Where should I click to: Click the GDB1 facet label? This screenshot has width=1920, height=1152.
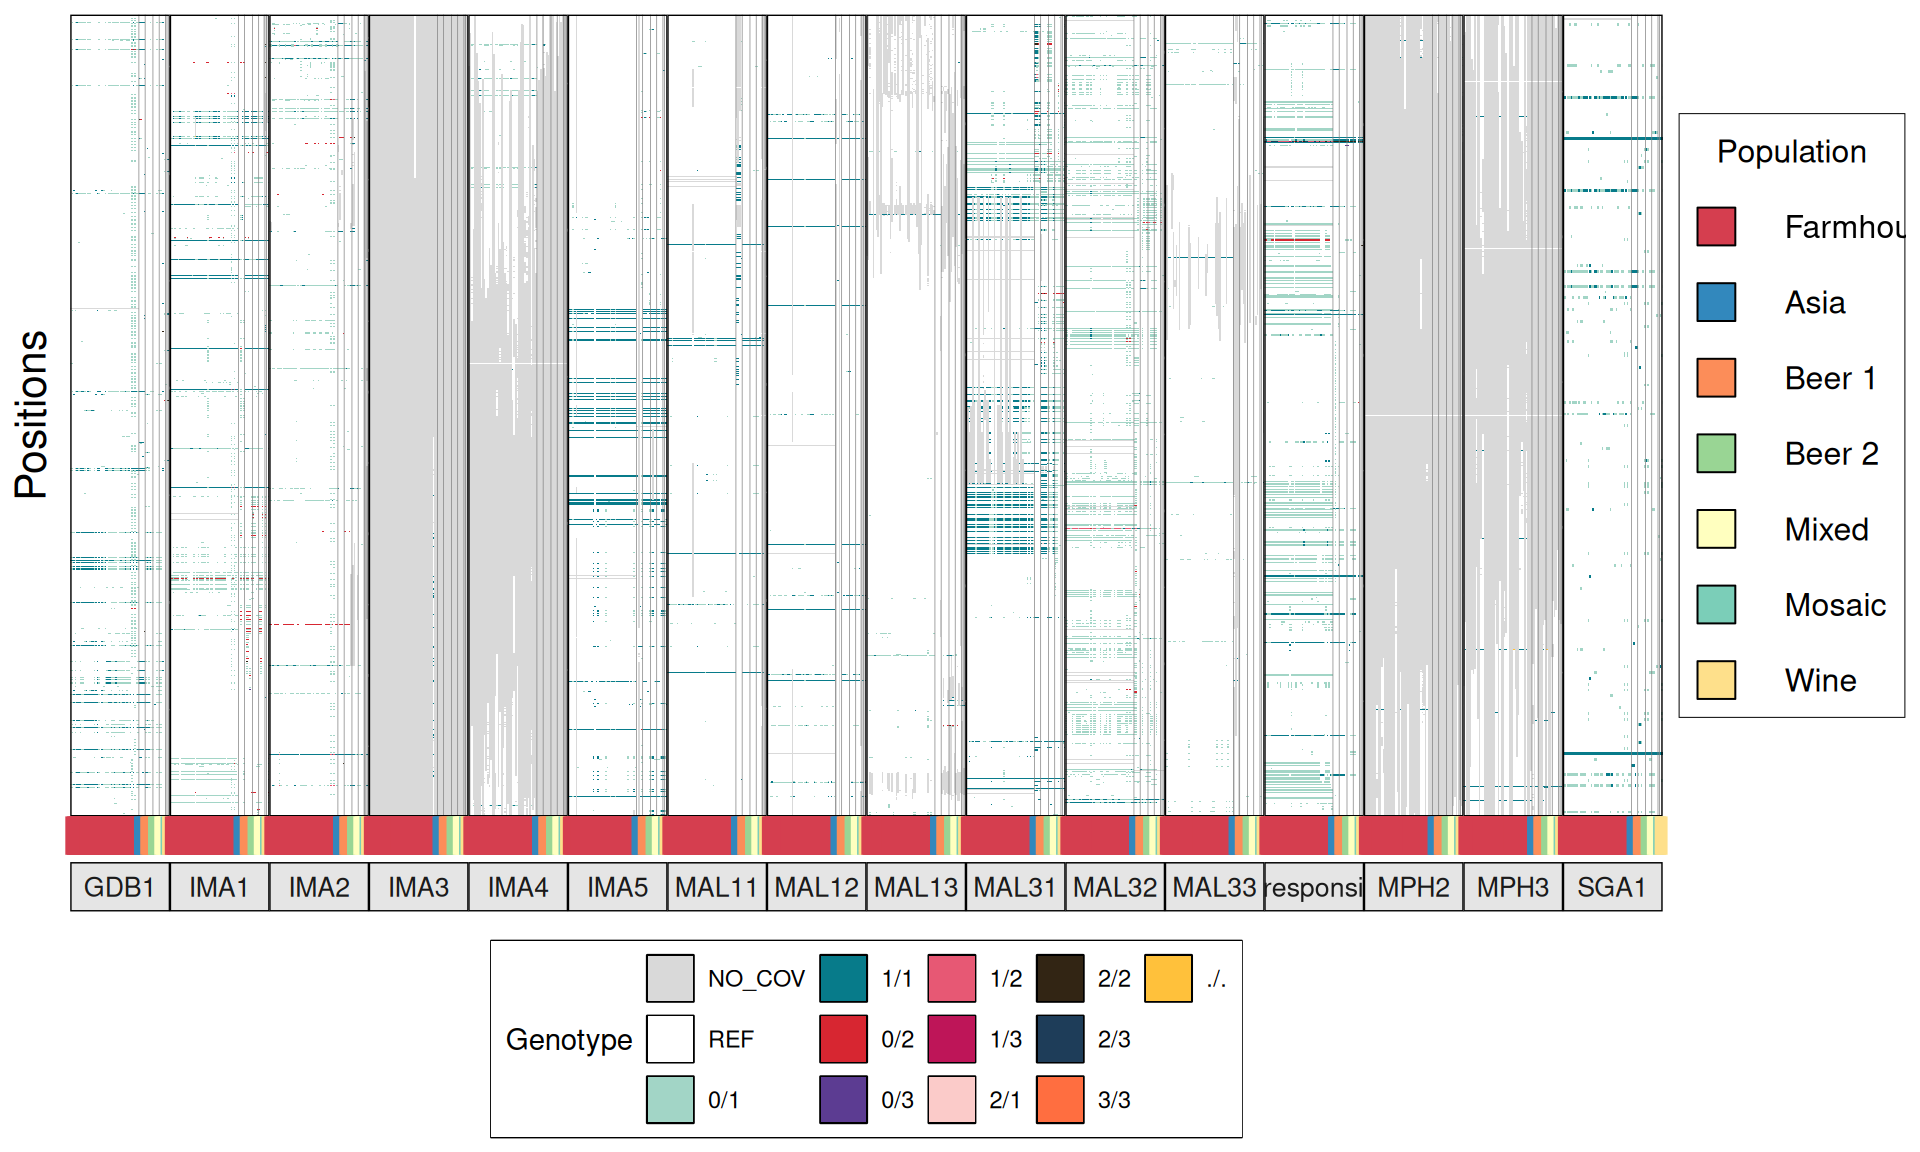119,887
